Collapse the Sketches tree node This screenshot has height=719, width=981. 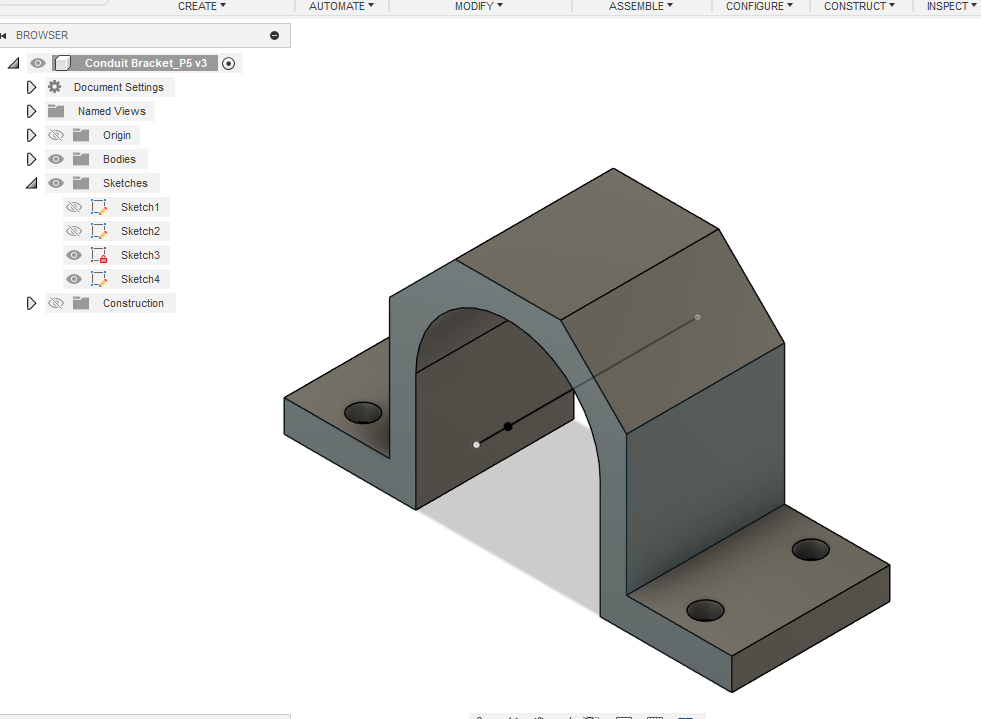click(31, 182)
